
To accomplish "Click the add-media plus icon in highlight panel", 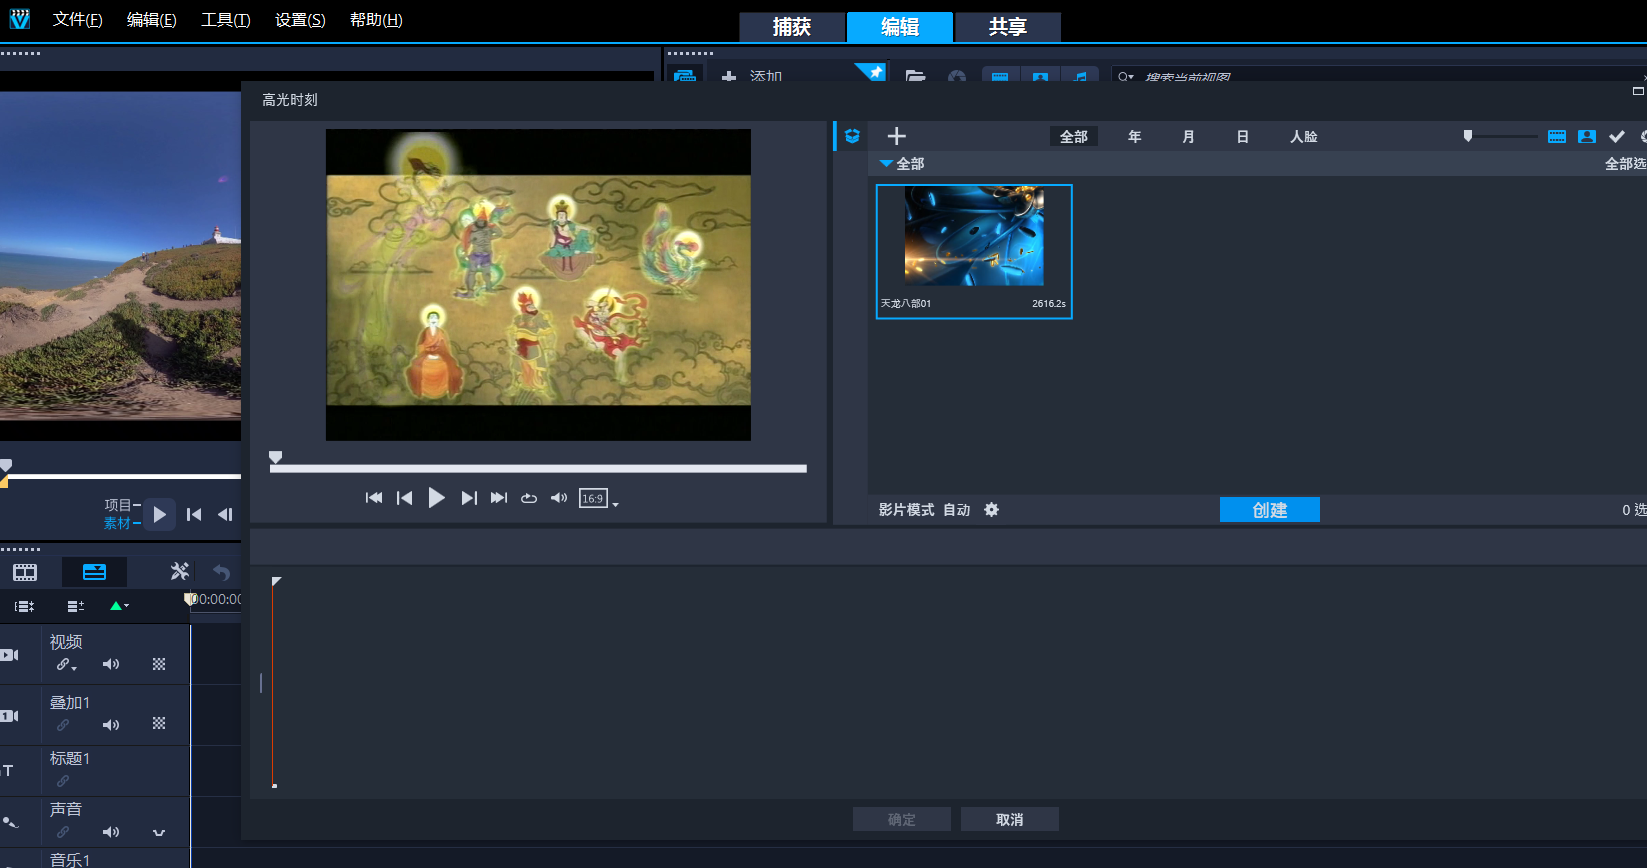I will [x=897, y=136].
